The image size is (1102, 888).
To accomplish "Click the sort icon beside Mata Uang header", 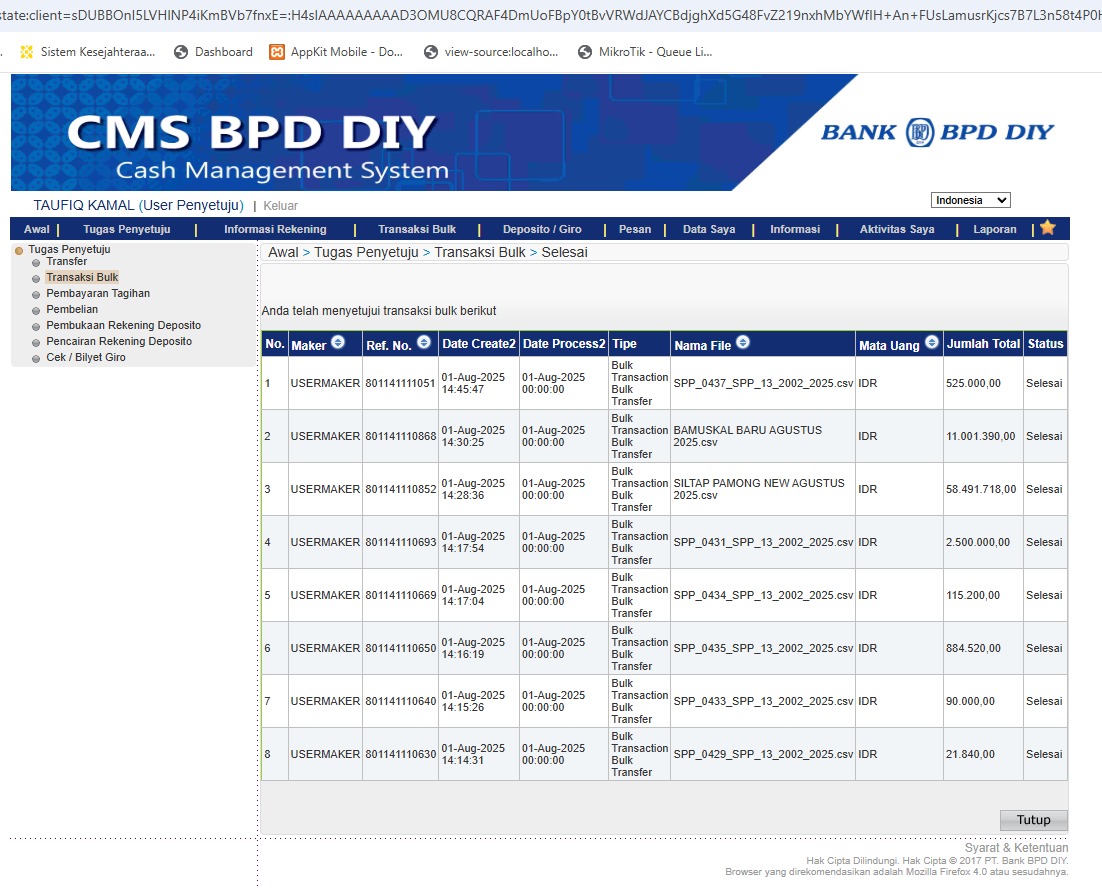I will [x=932, y=342].
